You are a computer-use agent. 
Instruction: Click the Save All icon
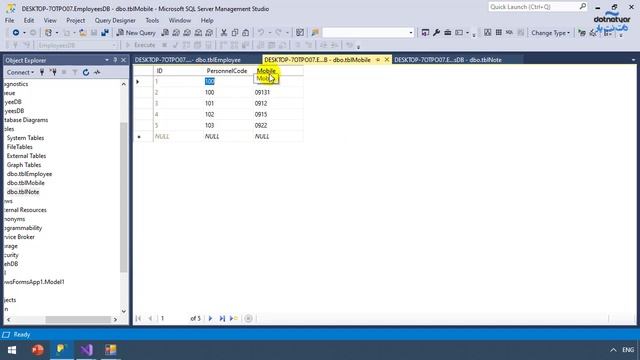click(105, 33)
